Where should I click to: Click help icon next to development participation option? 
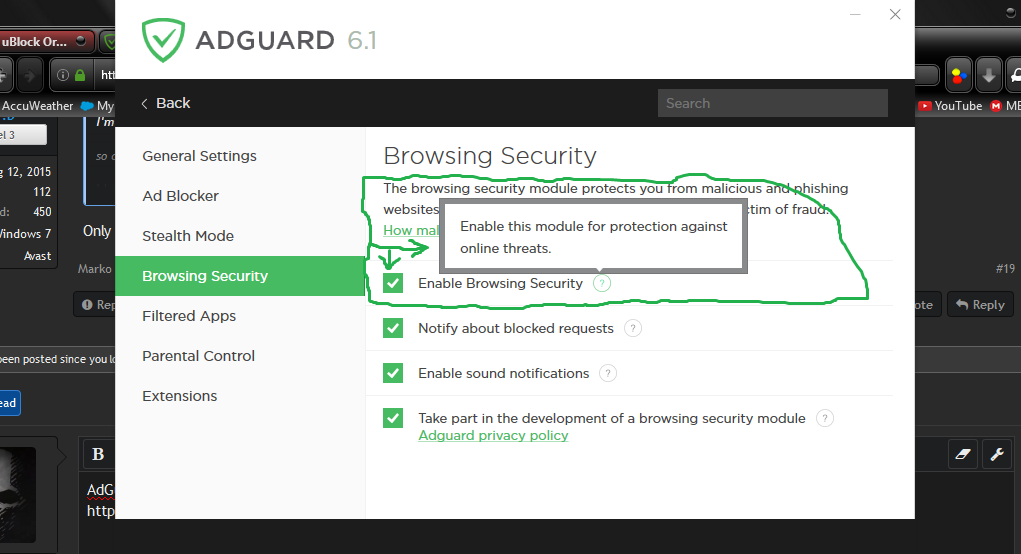point(824,418)
